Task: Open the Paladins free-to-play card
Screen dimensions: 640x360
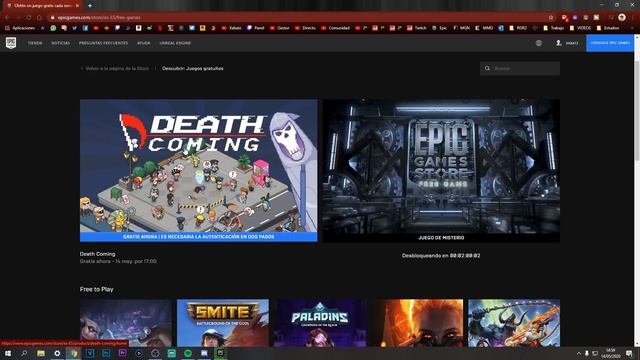Action: pyautogui.click(x=320, y=323)
